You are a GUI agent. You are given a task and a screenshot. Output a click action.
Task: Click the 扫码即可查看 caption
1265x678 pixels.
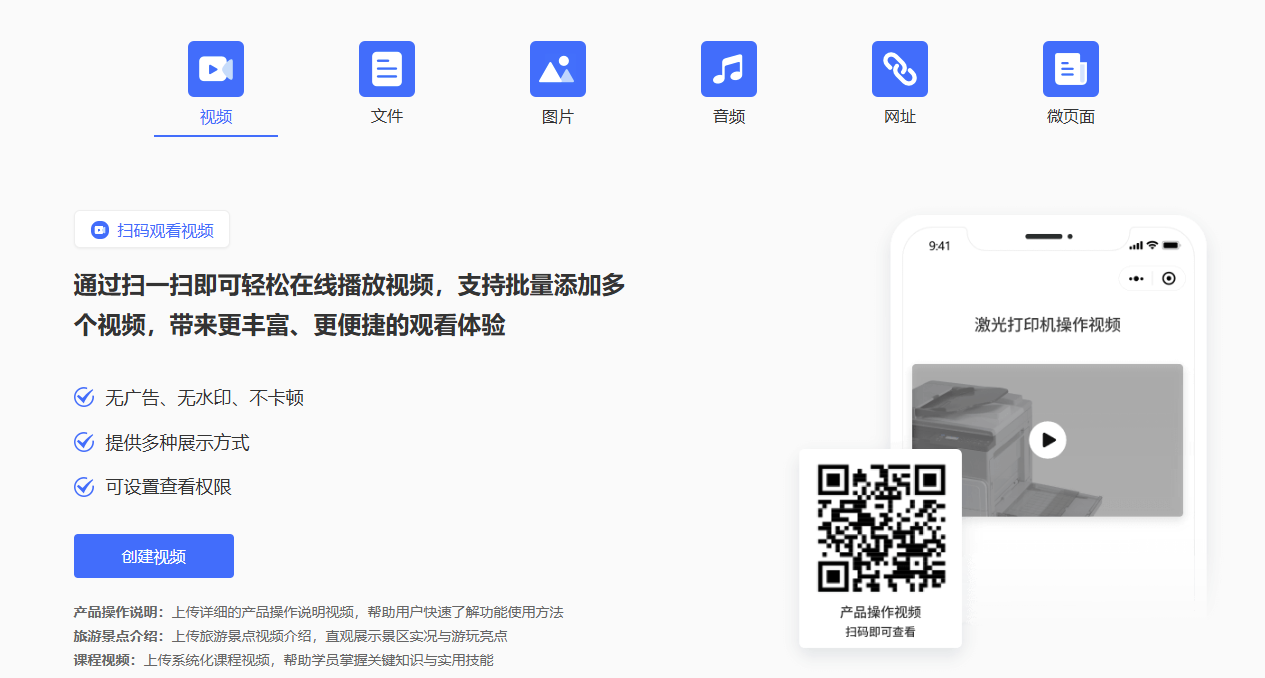pyautogui.click(x=880, y=632)
